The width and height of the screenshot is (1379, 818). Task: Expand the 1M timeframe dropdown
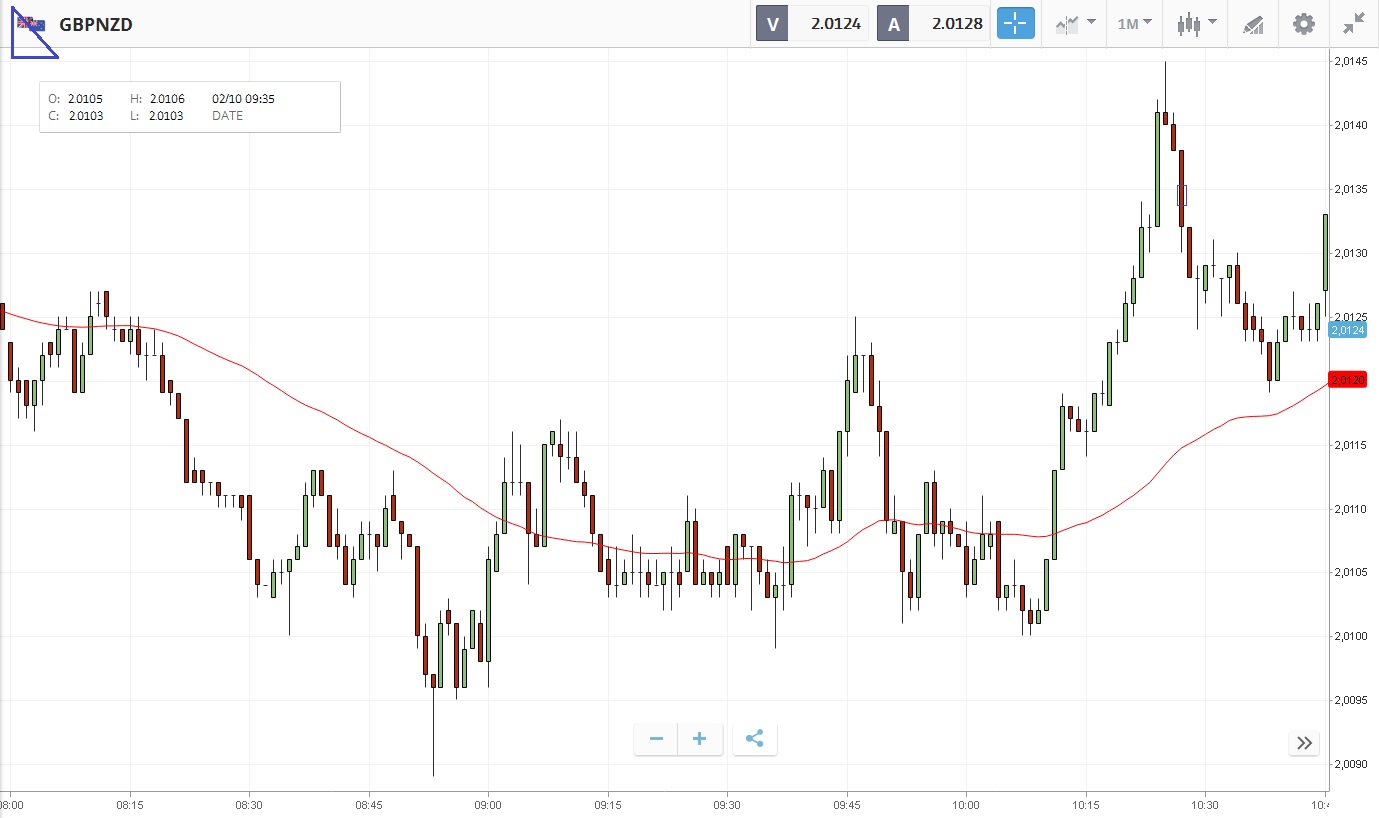point(1134,23)
